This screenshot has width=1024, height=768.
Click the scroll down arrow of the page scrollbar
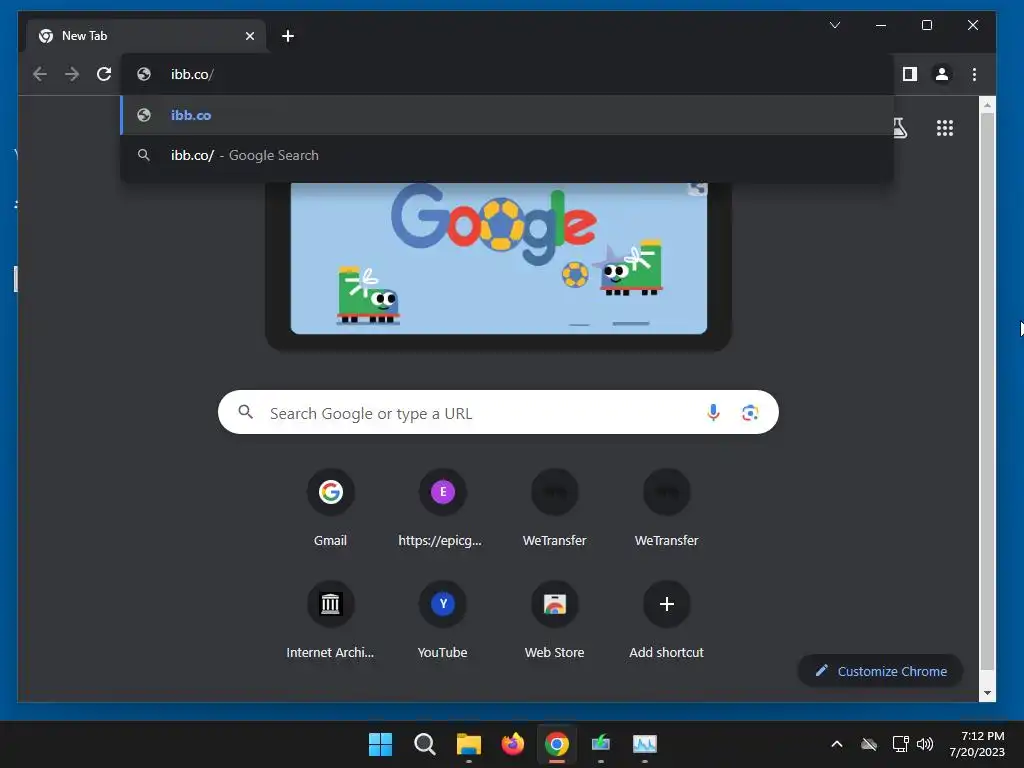987,693
